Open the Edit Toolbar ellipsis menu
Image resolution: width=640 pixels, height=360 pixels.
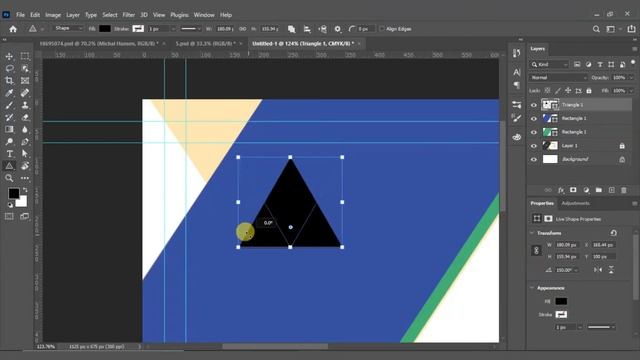coord(25,178)
